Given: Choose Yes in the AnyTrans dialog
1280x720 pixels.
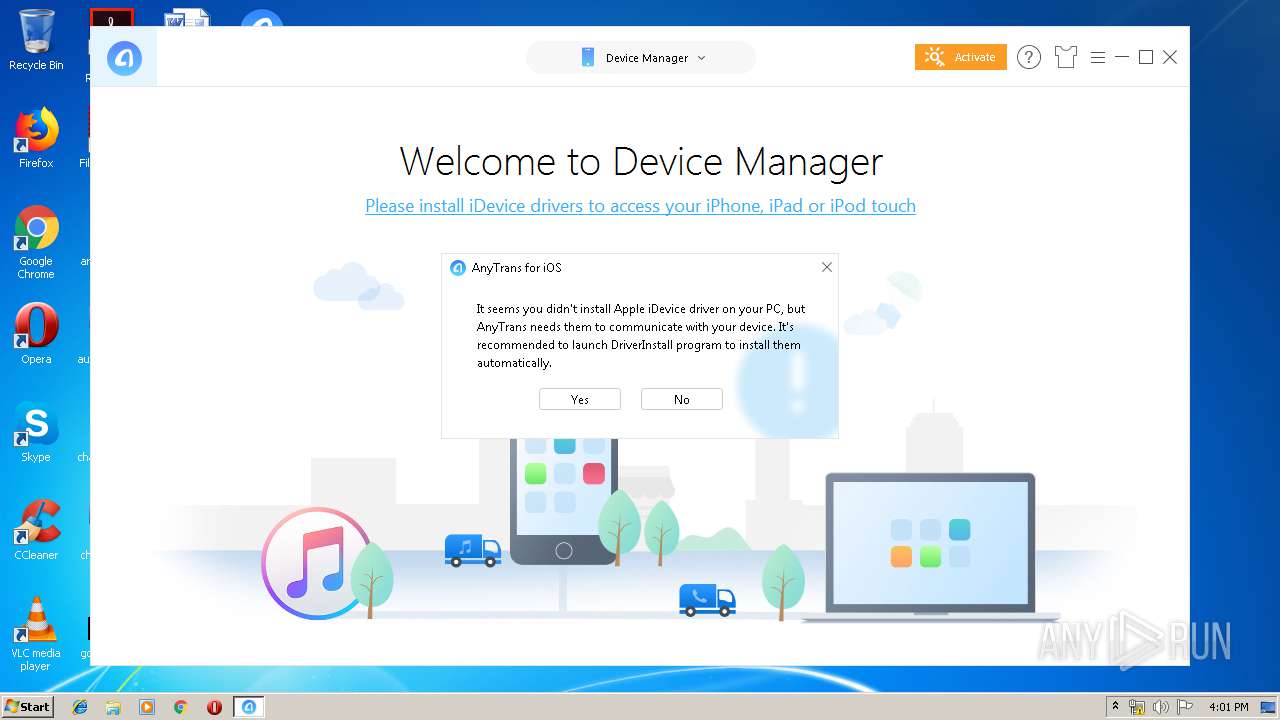Looking at the screenshot, I should pyautogui.click(x=580, y=399).
